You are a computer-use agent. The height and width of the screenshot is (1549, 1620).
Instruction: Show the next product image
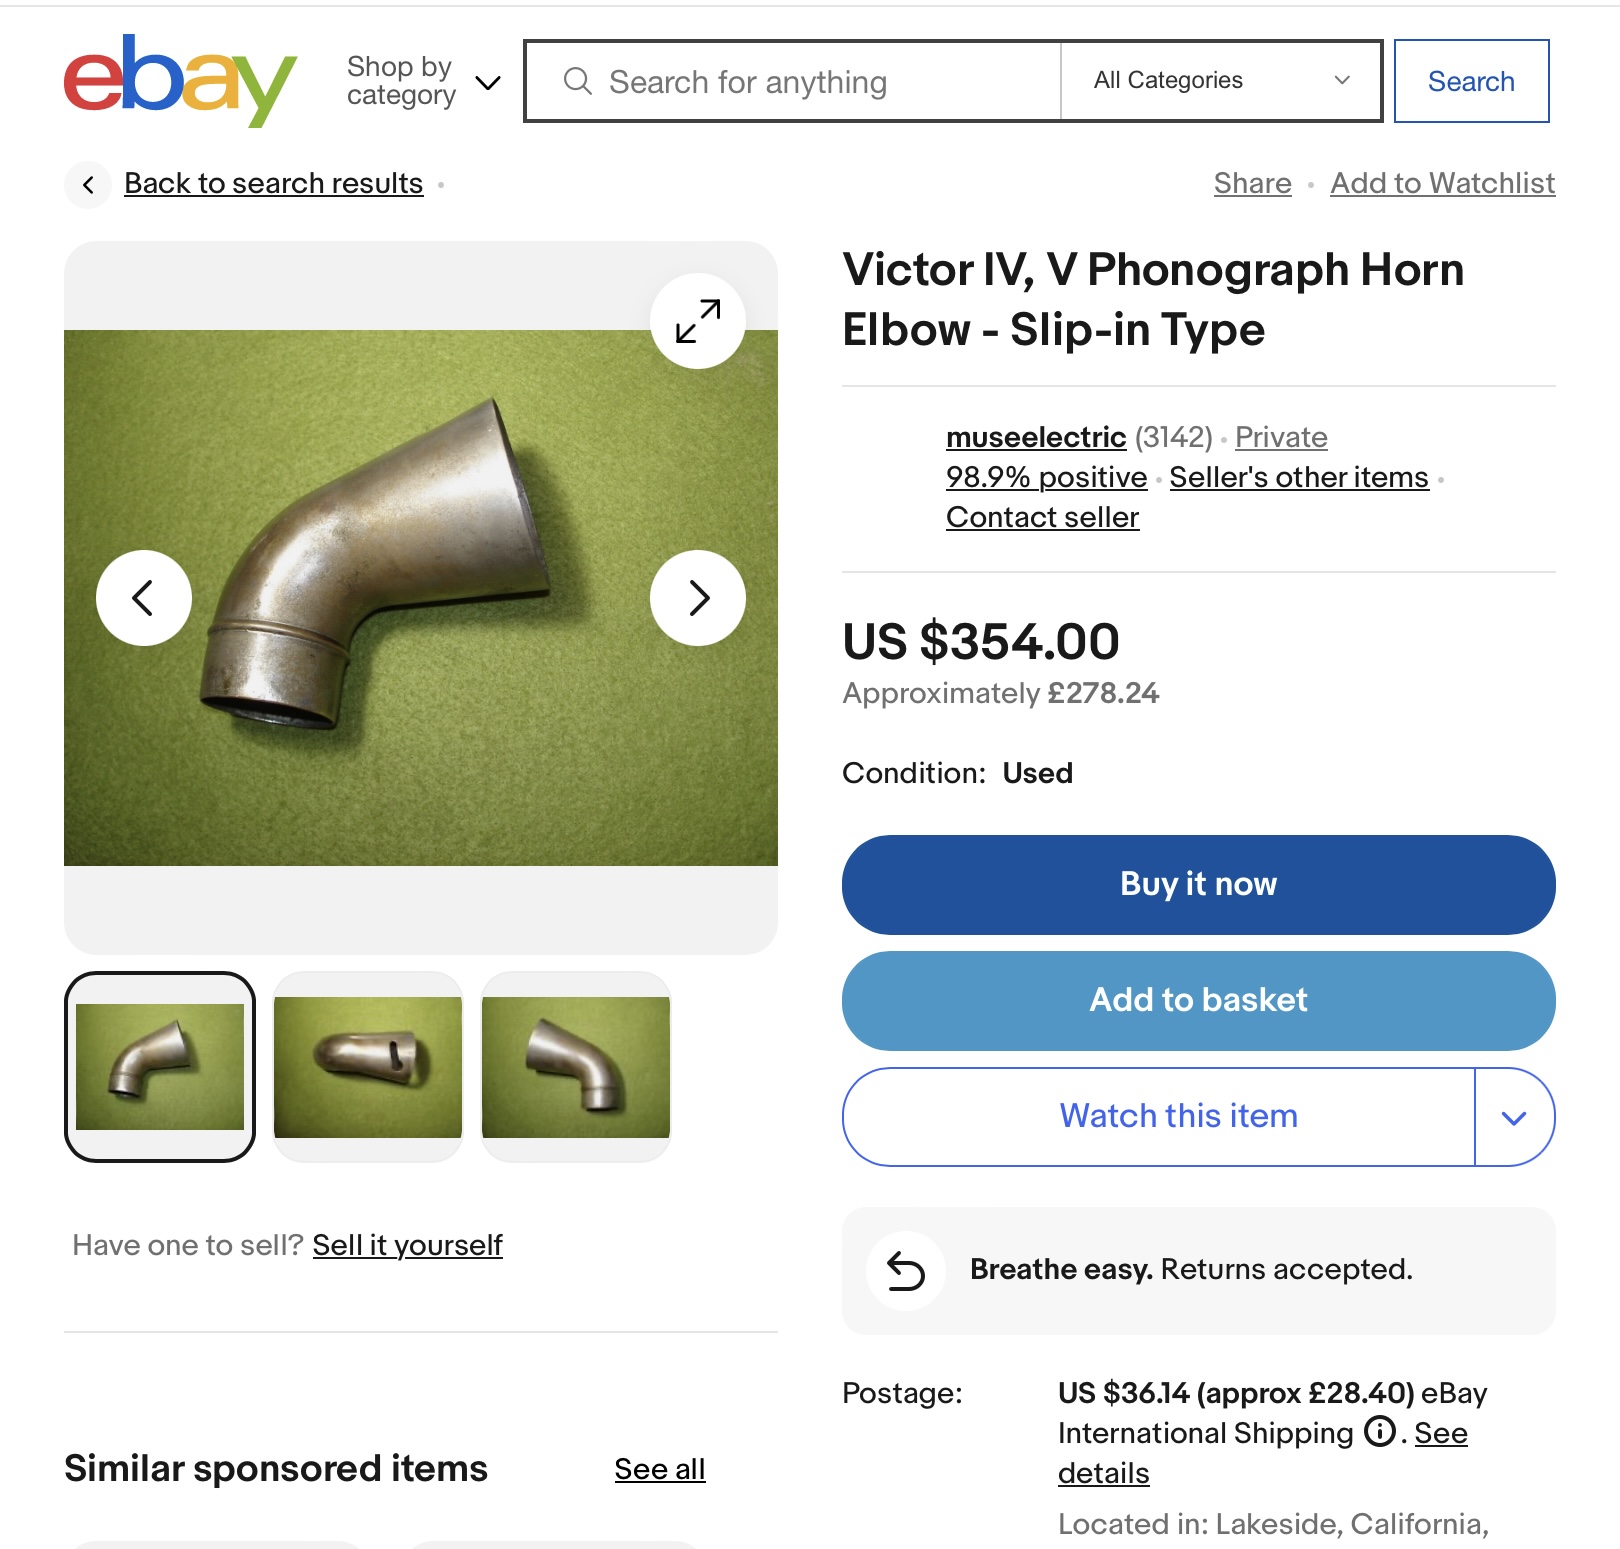point(698,598)
